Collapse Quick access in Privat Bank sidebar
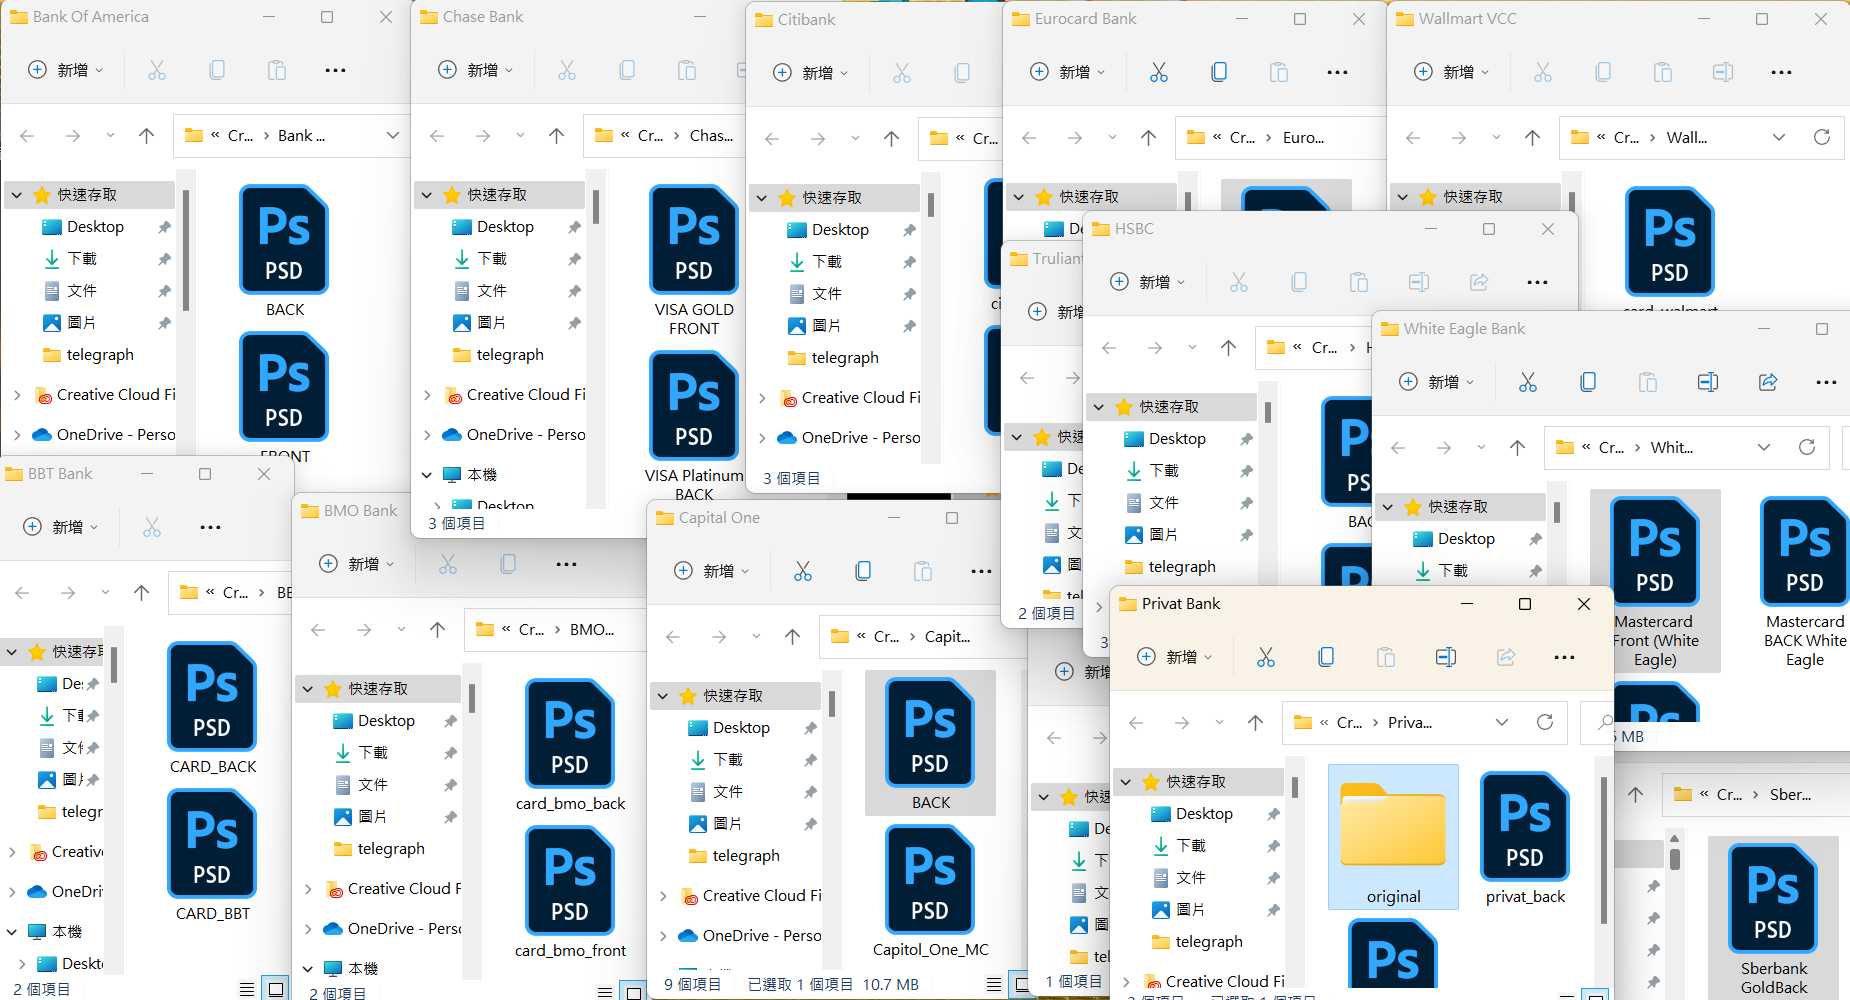This screenshot has height=1000, width=1850. coord(1126,782)
